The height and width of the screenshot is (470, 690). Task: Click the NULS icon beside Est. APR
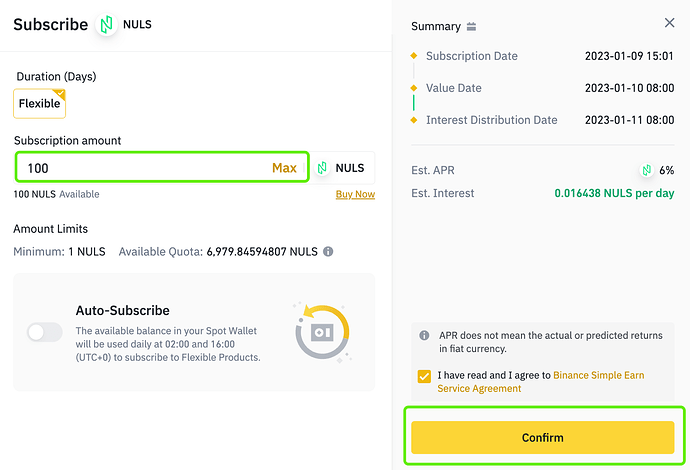point(646,170)
